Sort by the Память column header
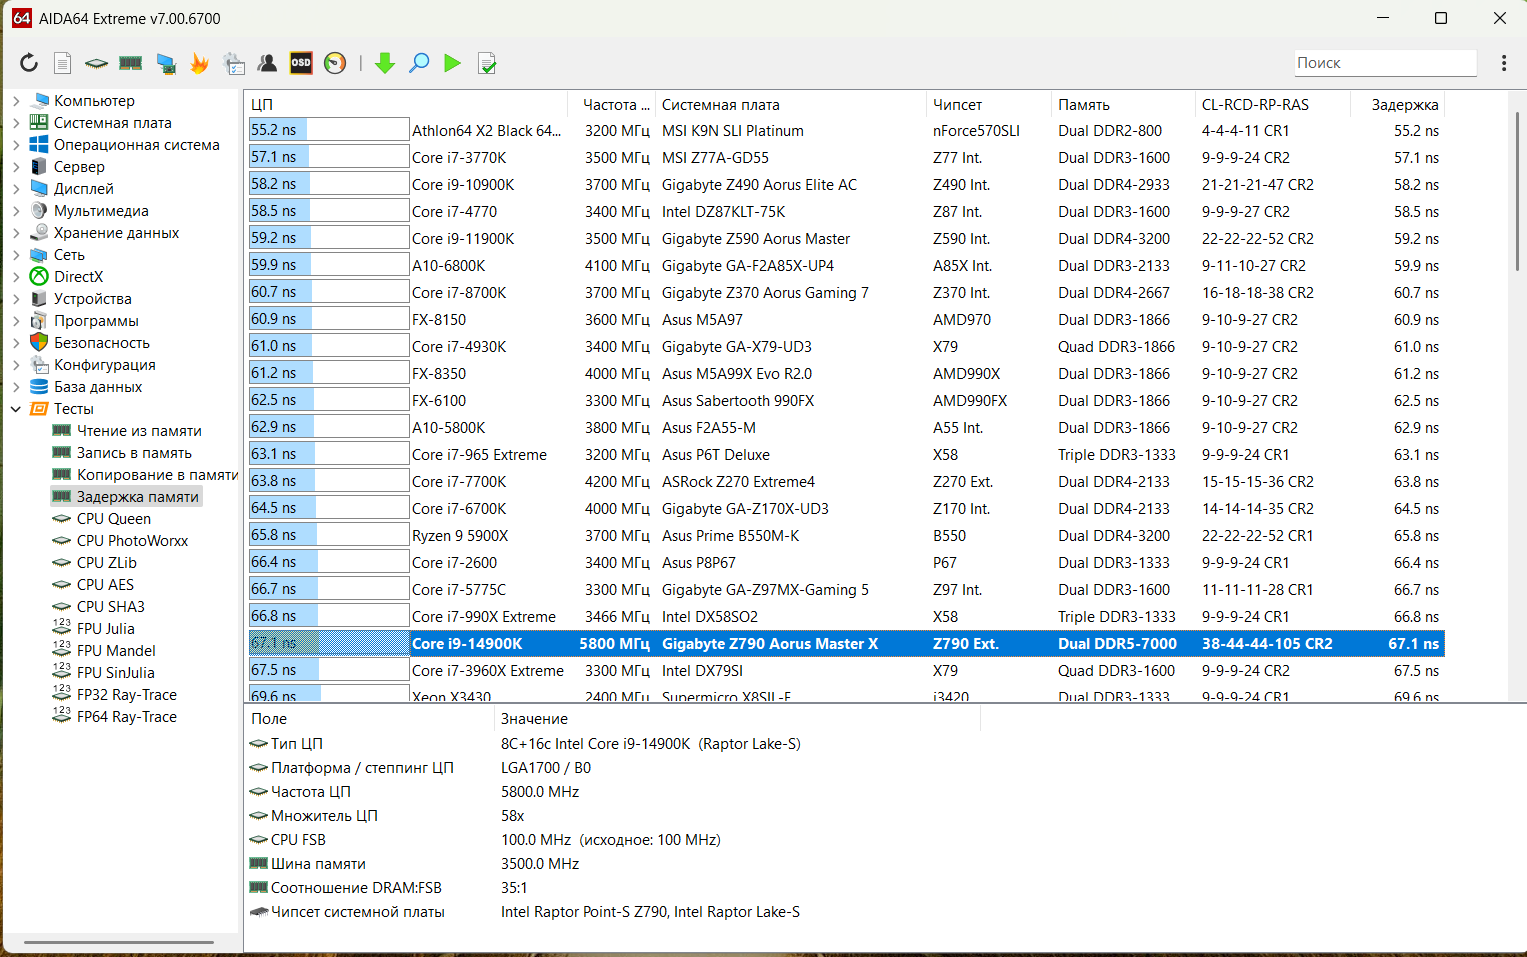 (x=1122, y=105)
